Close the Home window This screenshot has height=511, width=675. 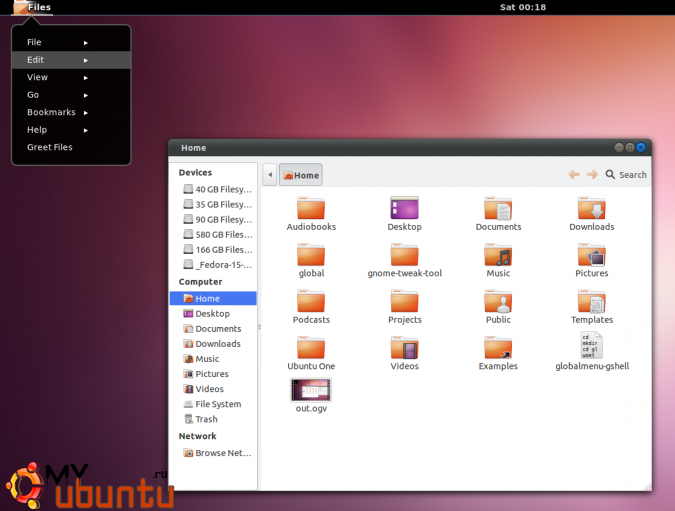pyautogui.click(x=641, y=147)
